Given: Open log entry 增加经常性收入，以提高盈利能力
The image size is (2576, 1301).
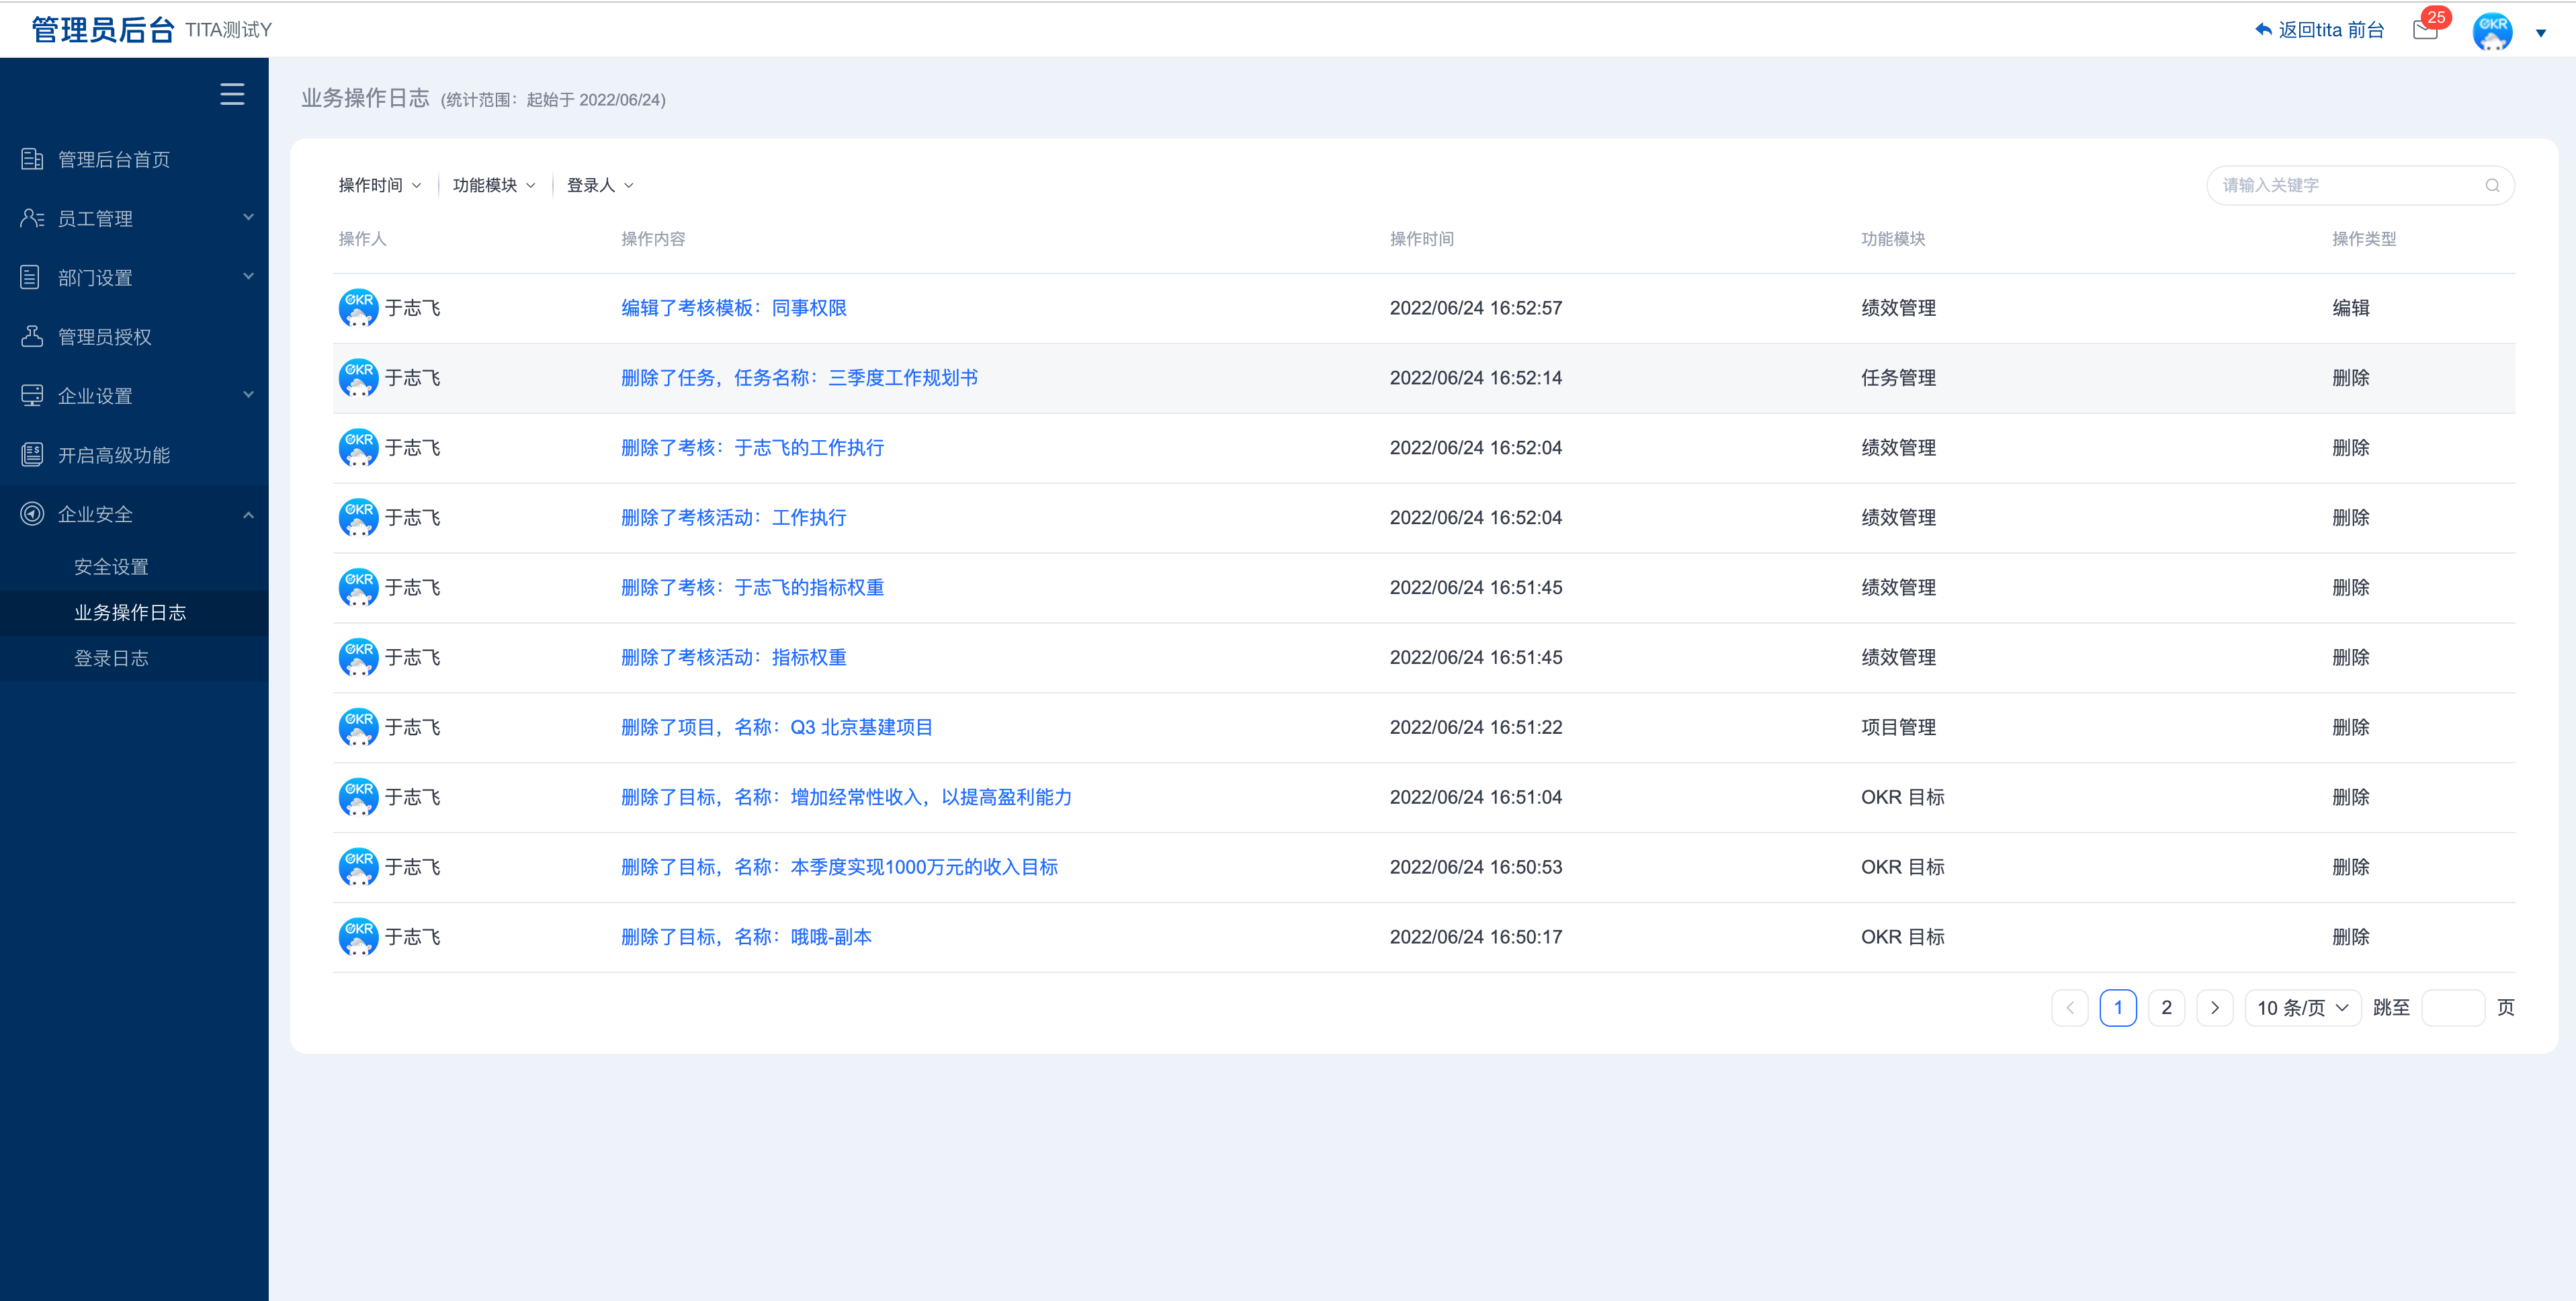Looking at the screenshot, I should coord(846,797).
